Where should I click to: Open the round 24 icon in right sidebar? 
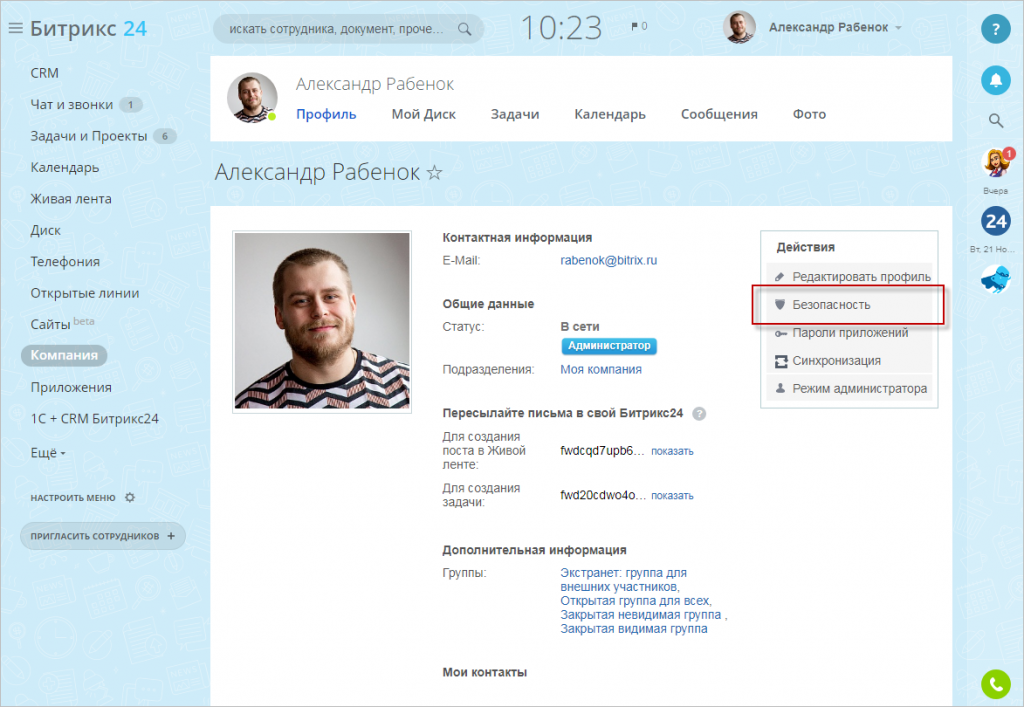(995, 221)
